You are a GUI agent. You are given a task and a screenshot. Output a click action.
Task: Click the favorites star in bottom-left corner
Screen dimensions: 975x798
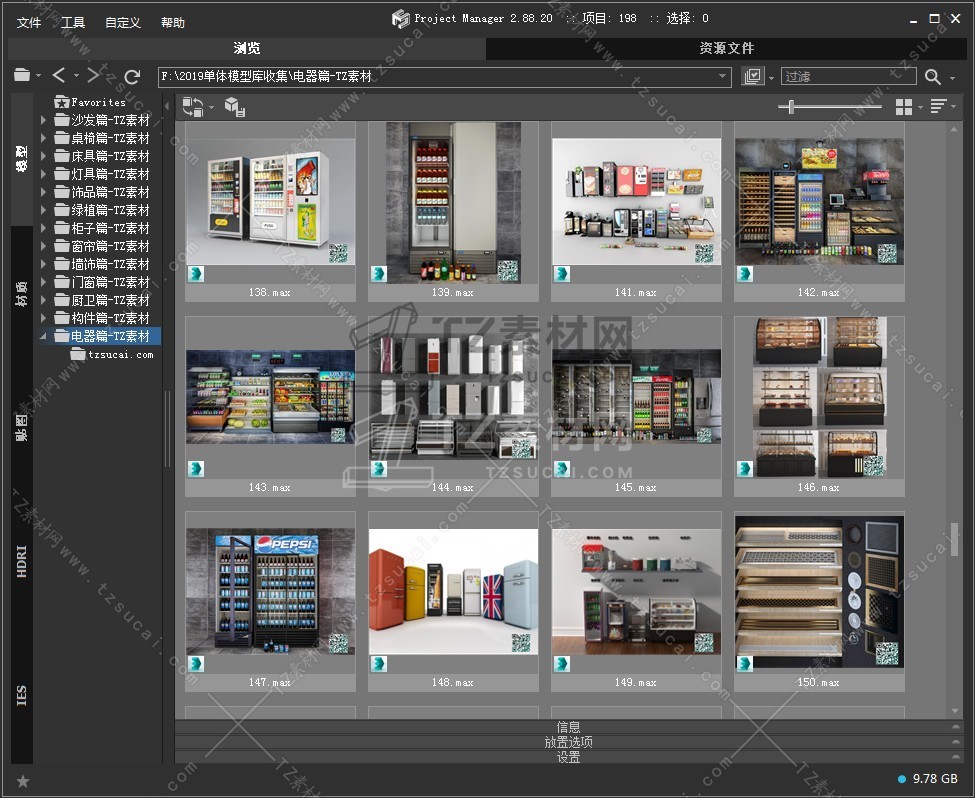pyautogui.click(x=23, y=781)
